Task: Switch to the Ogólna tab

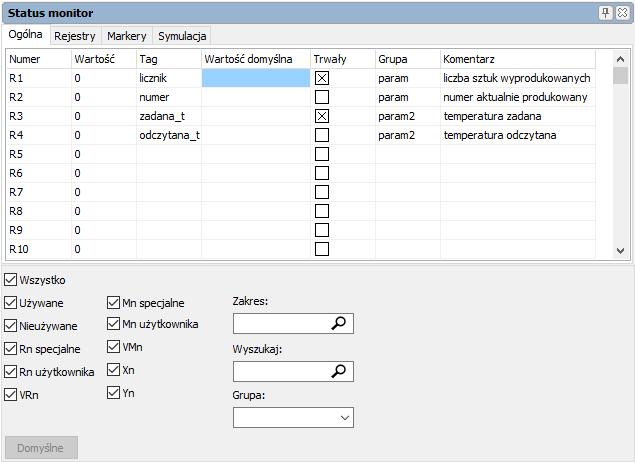Action: (26, 34)
